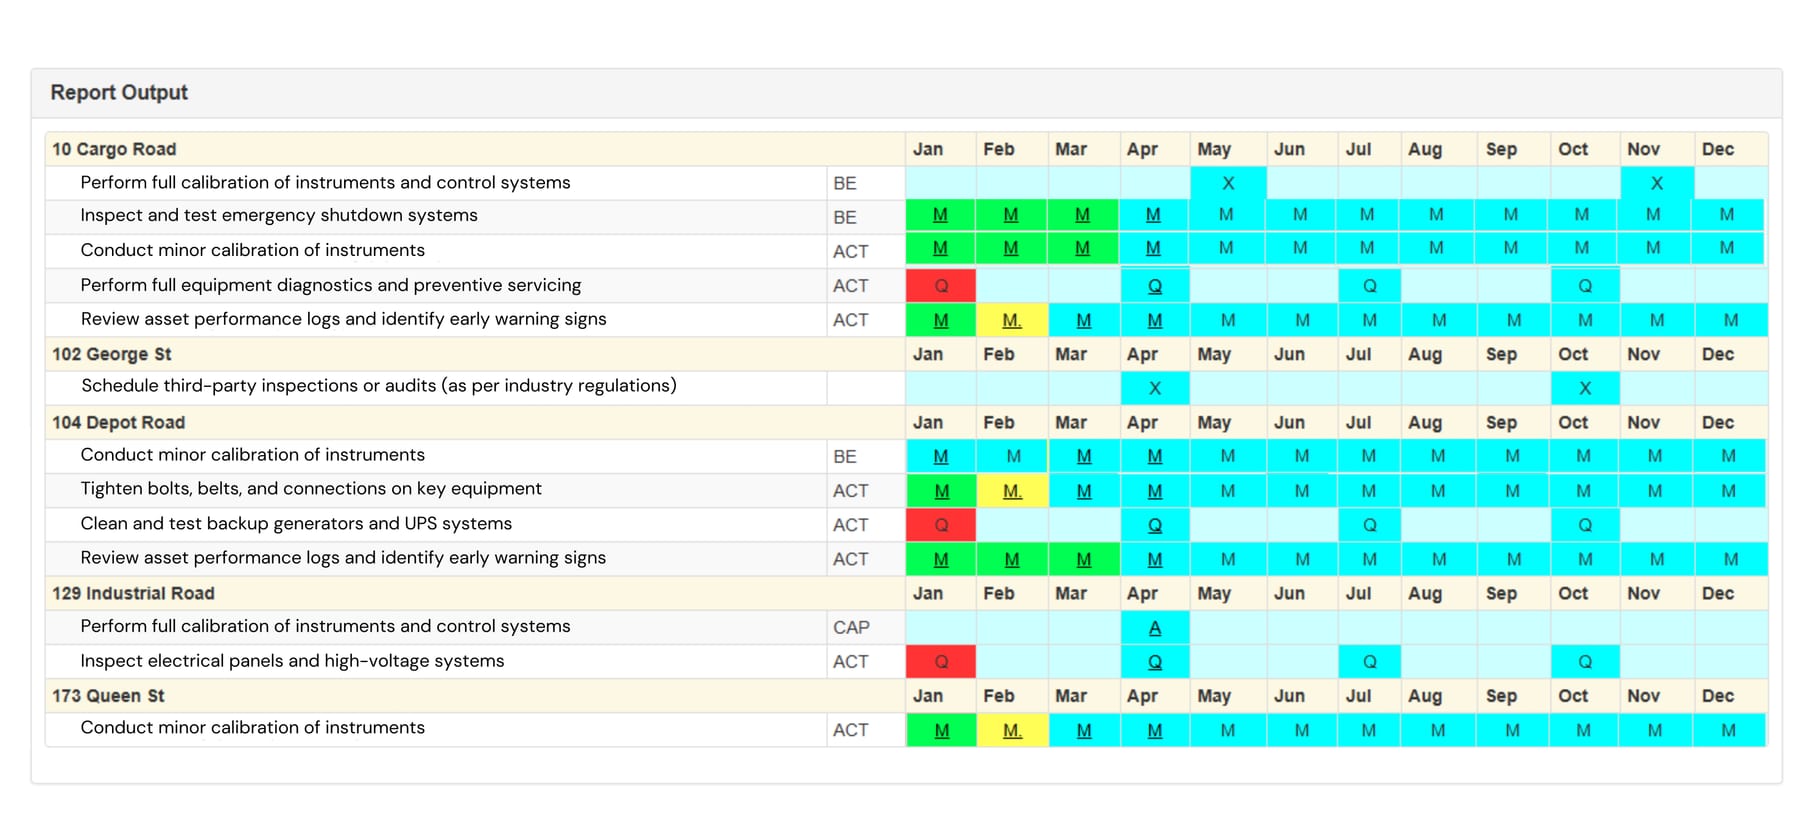
Task: Click the 104 Depot Road group header
Action: tap(118, 422)
